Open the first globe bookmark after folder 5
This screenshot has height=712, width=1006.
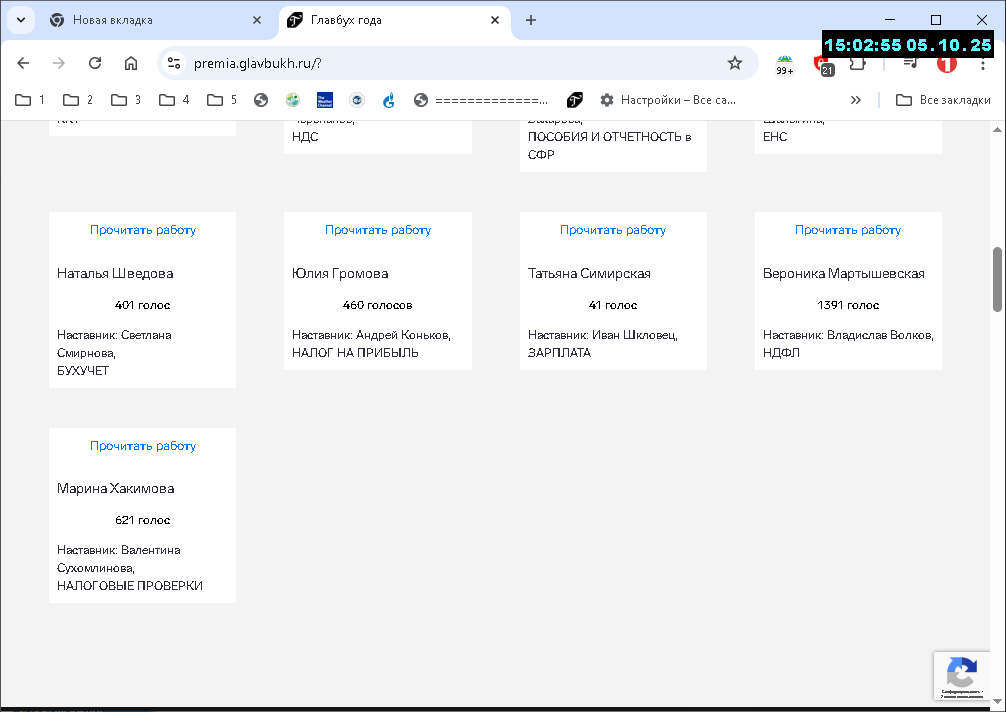(x=260, y=100)
